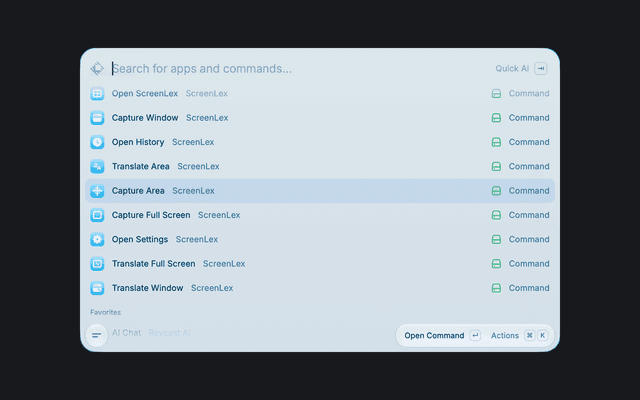Screen dimensions: 640x400
Task: Click the Translate Full Screen icon
Action: point(97,264)
